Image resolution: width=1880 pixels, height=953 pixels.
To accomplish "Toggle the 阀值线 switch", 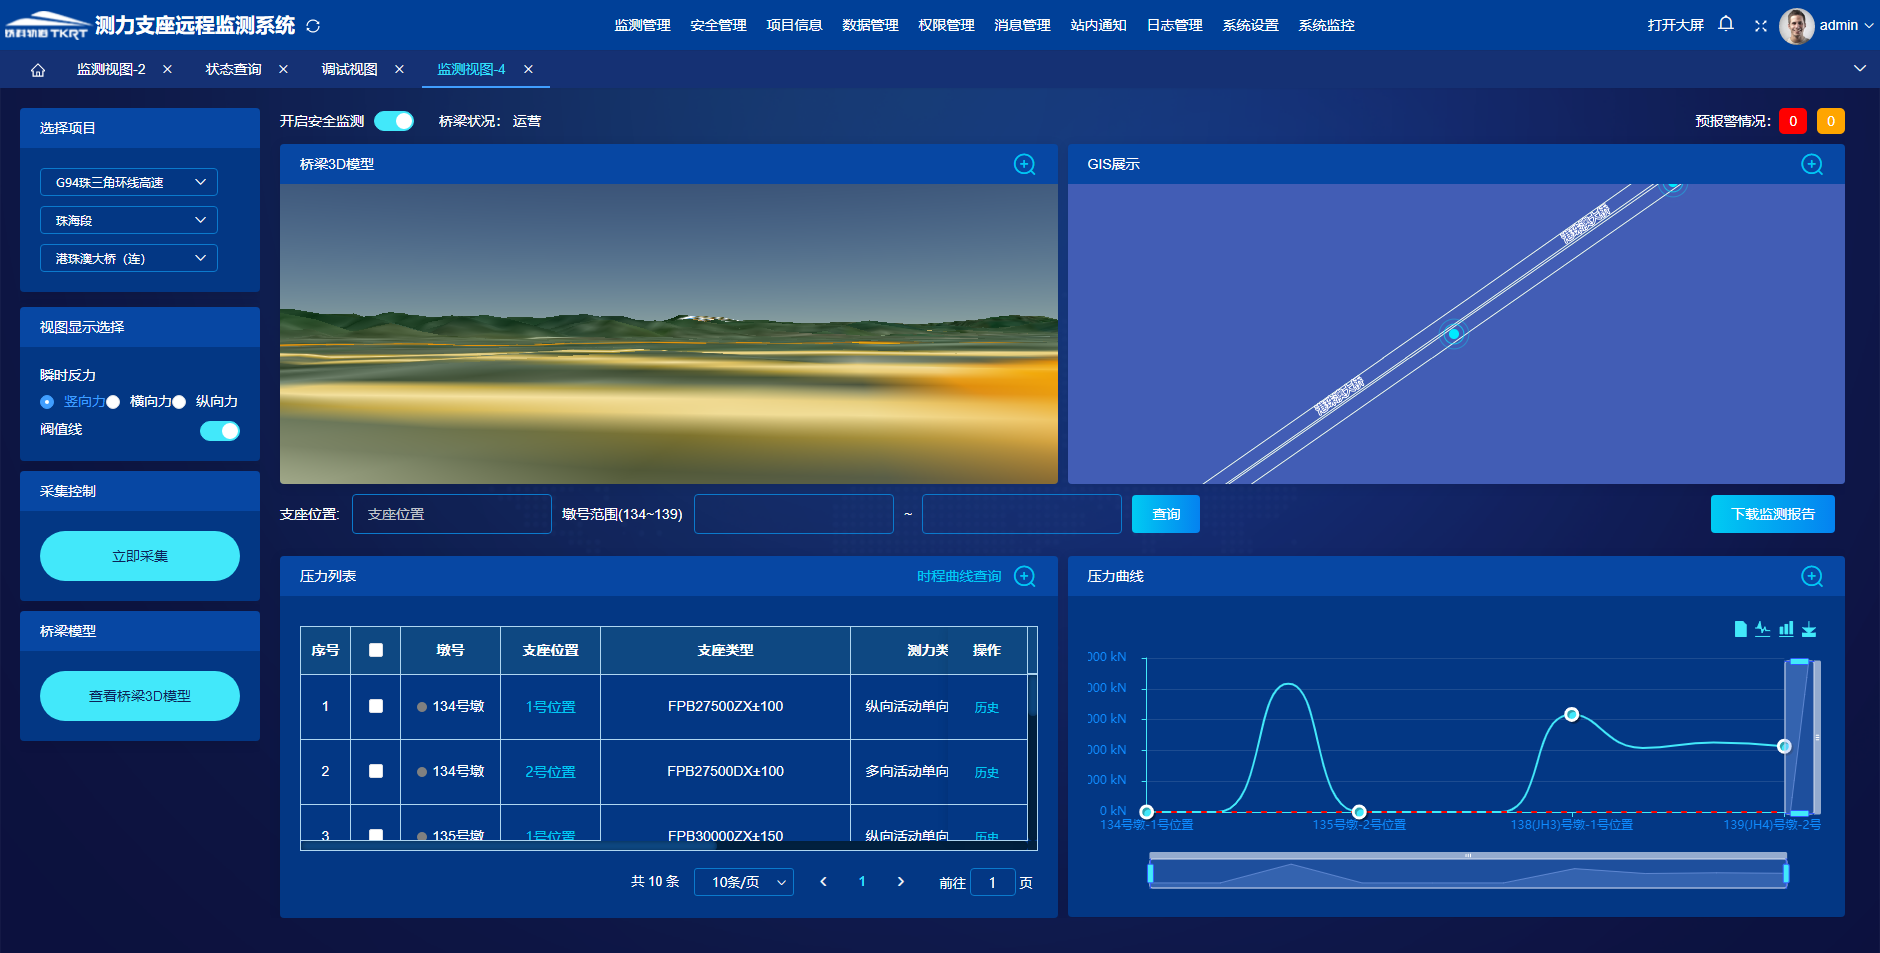I will (x=220, y=431).
